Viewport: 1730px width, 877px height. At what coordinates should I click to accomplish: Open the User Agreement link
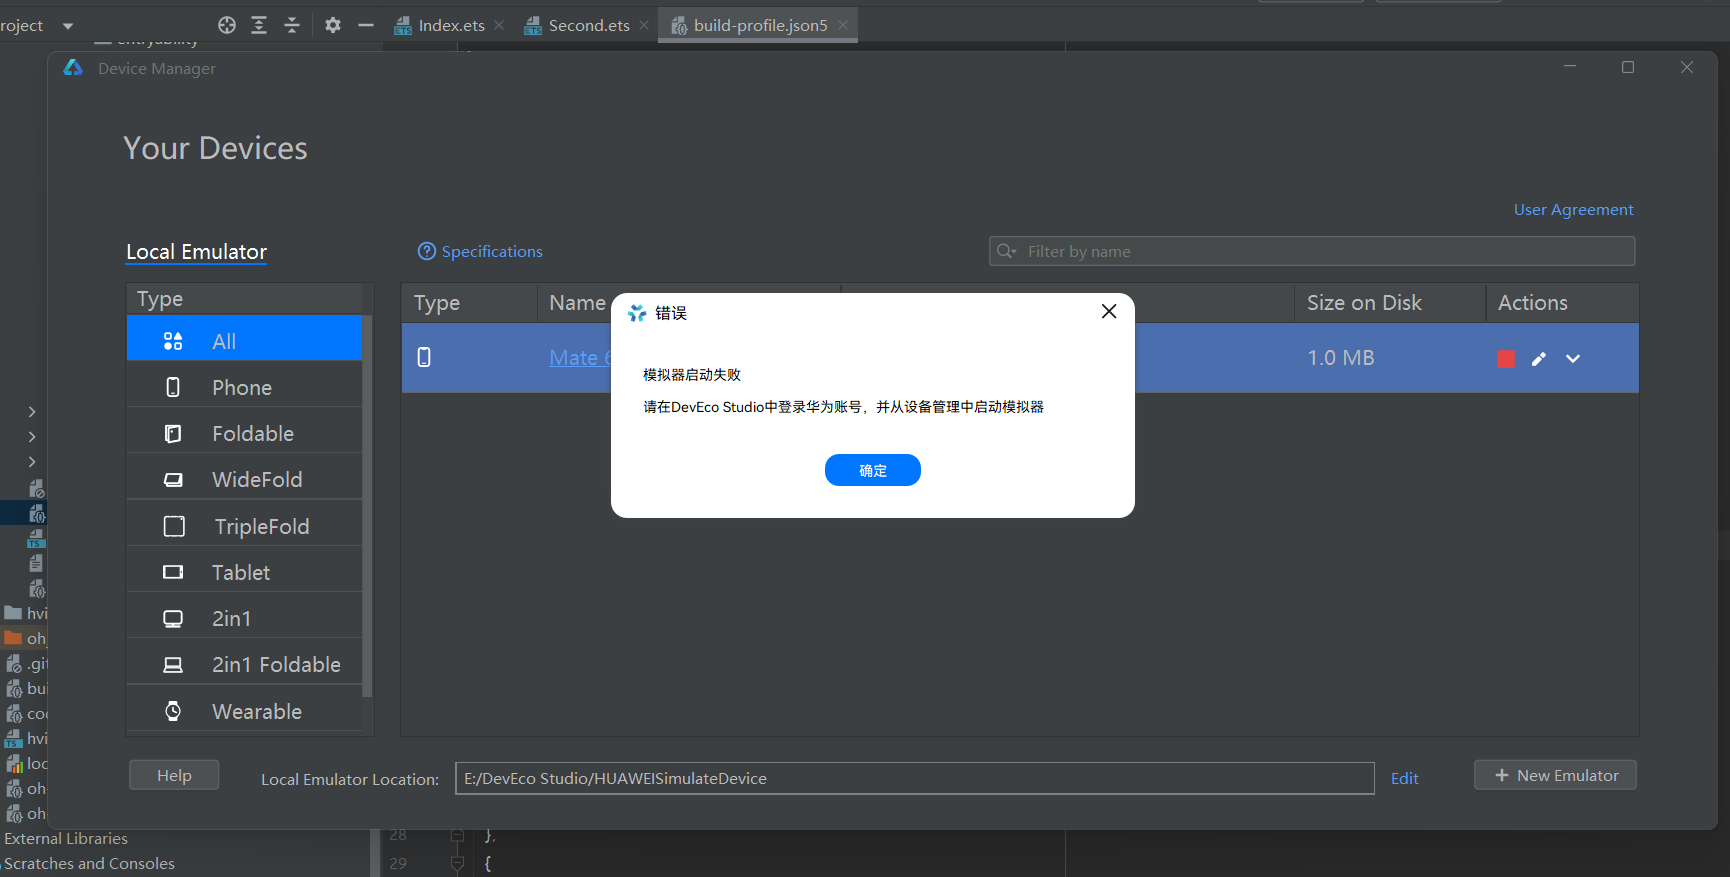click(x=1573, y=209)
